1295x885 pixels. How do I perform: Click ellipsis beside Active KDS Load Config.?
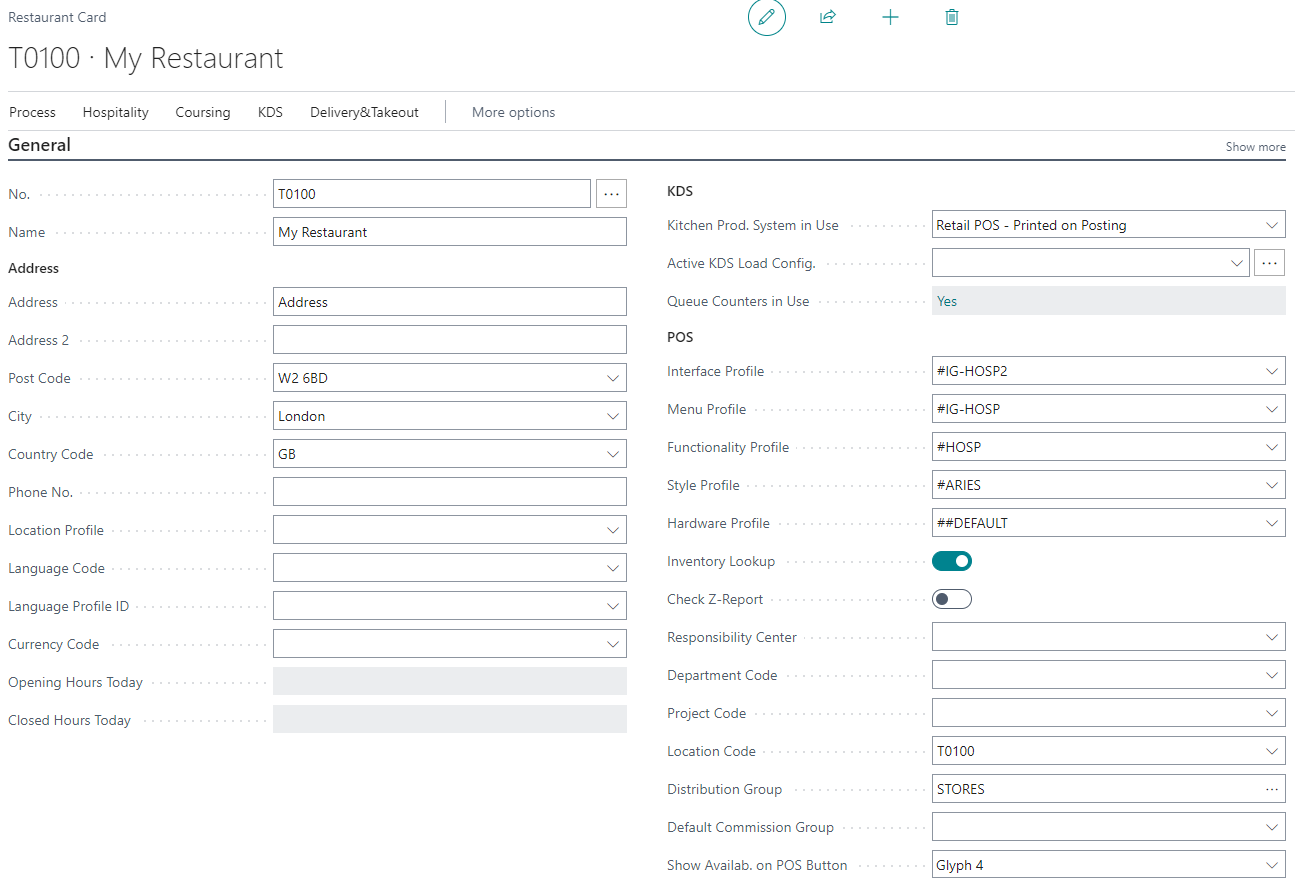1269,263
